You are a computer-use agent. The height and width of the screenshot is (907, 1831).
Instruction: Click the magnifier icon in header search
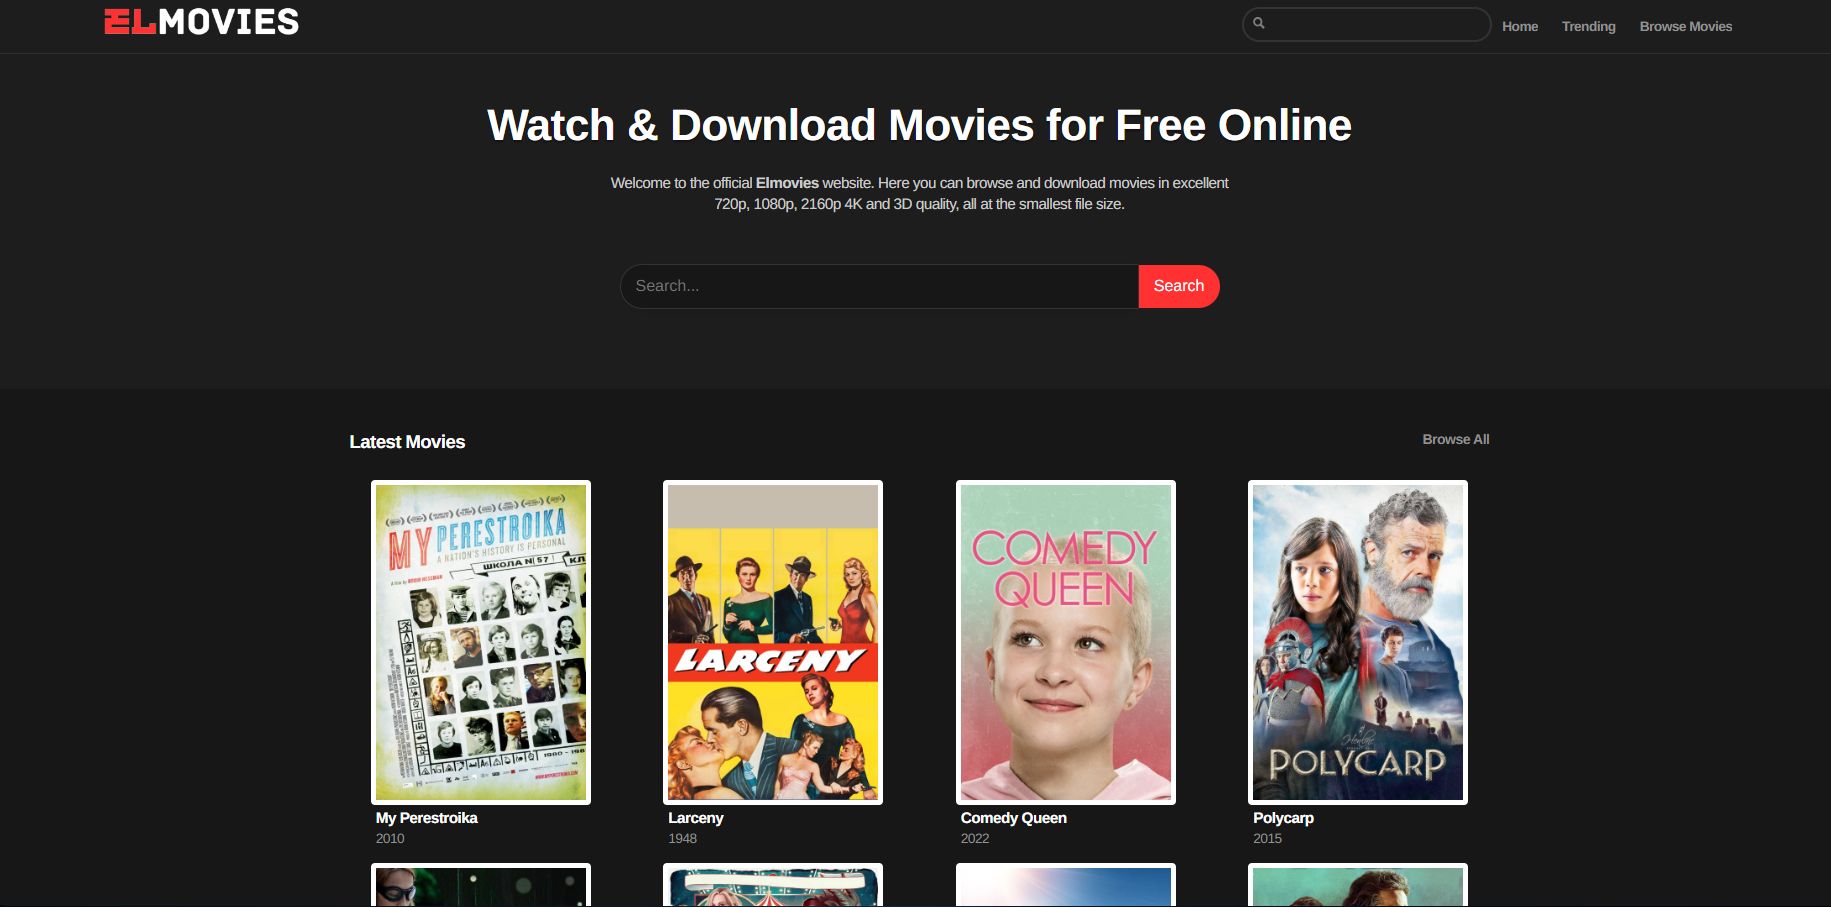pyautogui.click(x=1259, y=23)
